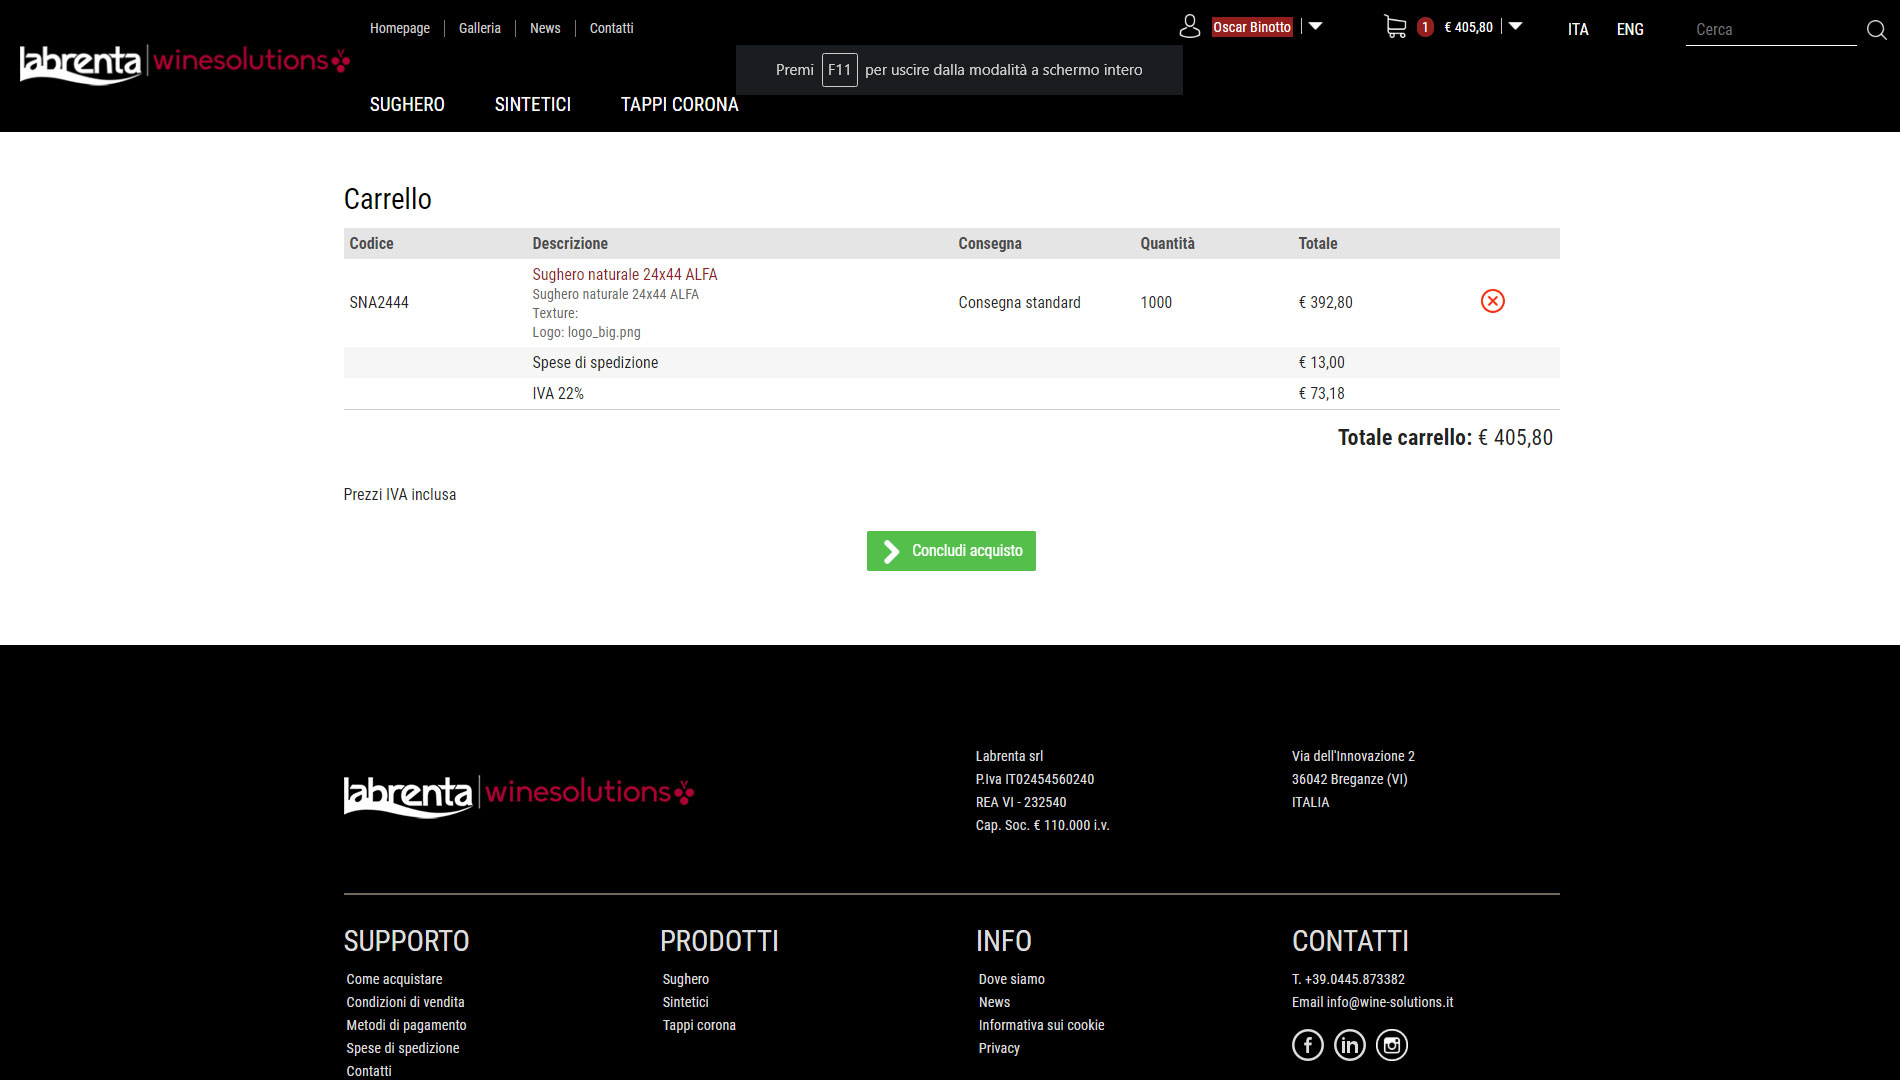
Task: Expand the Oscar Binotto account dropdown arrow
Action: pos(1316,27)
